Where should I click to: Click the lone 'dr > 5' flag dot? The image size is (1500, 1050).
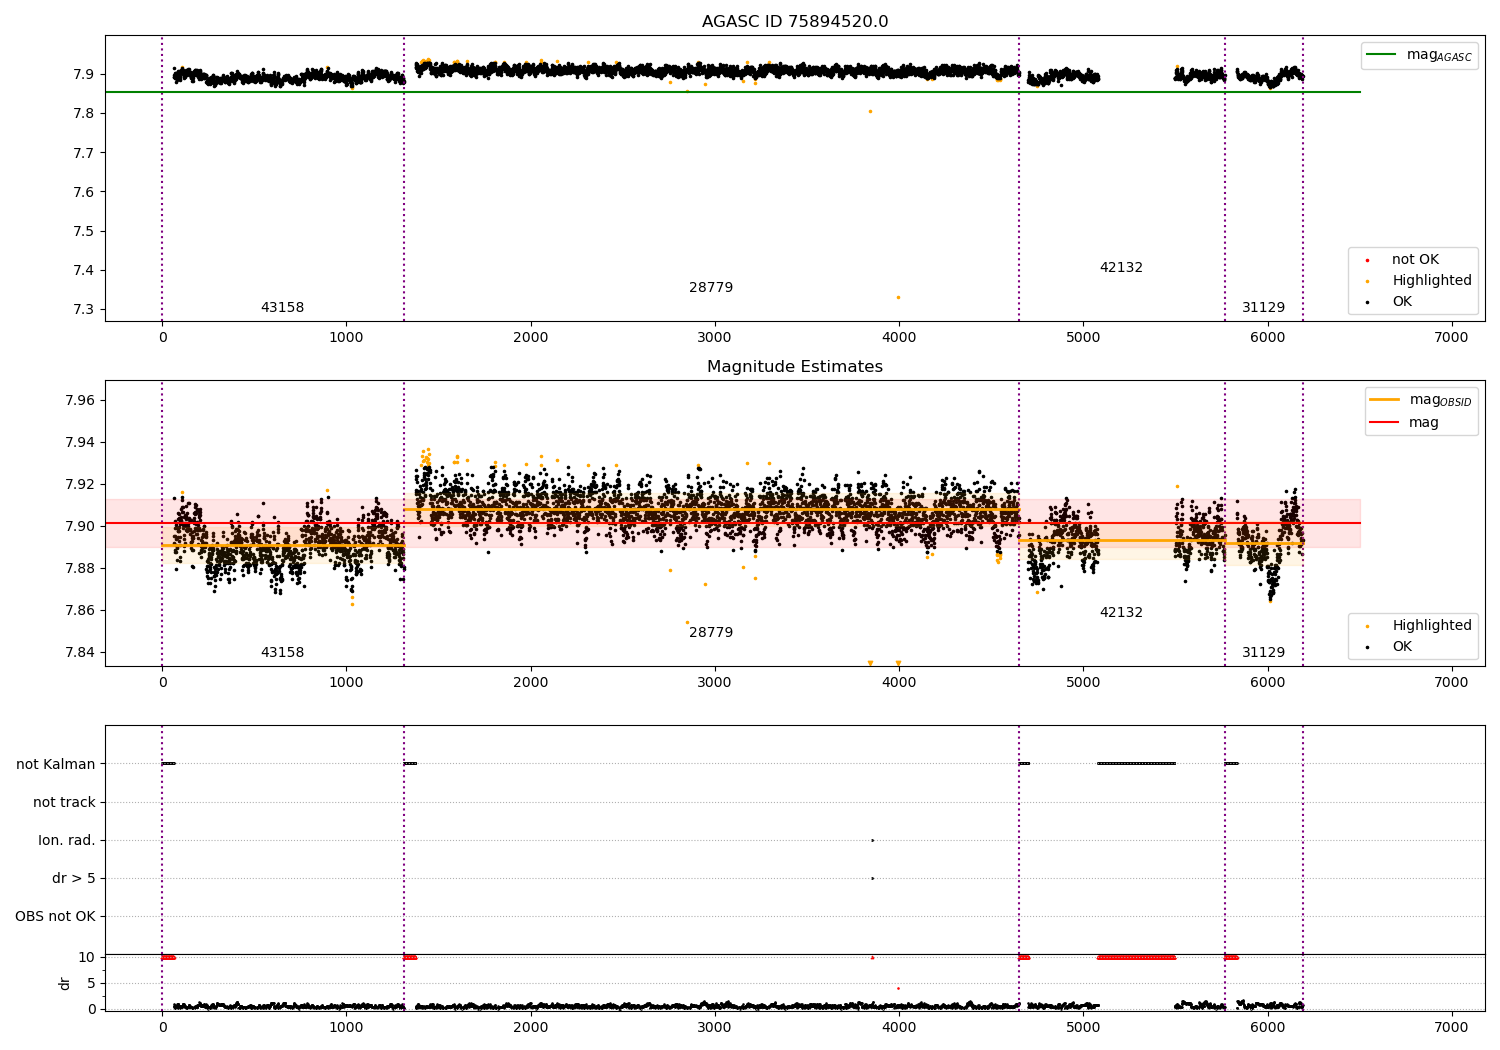pyautogui.click(x=873, y=879)
